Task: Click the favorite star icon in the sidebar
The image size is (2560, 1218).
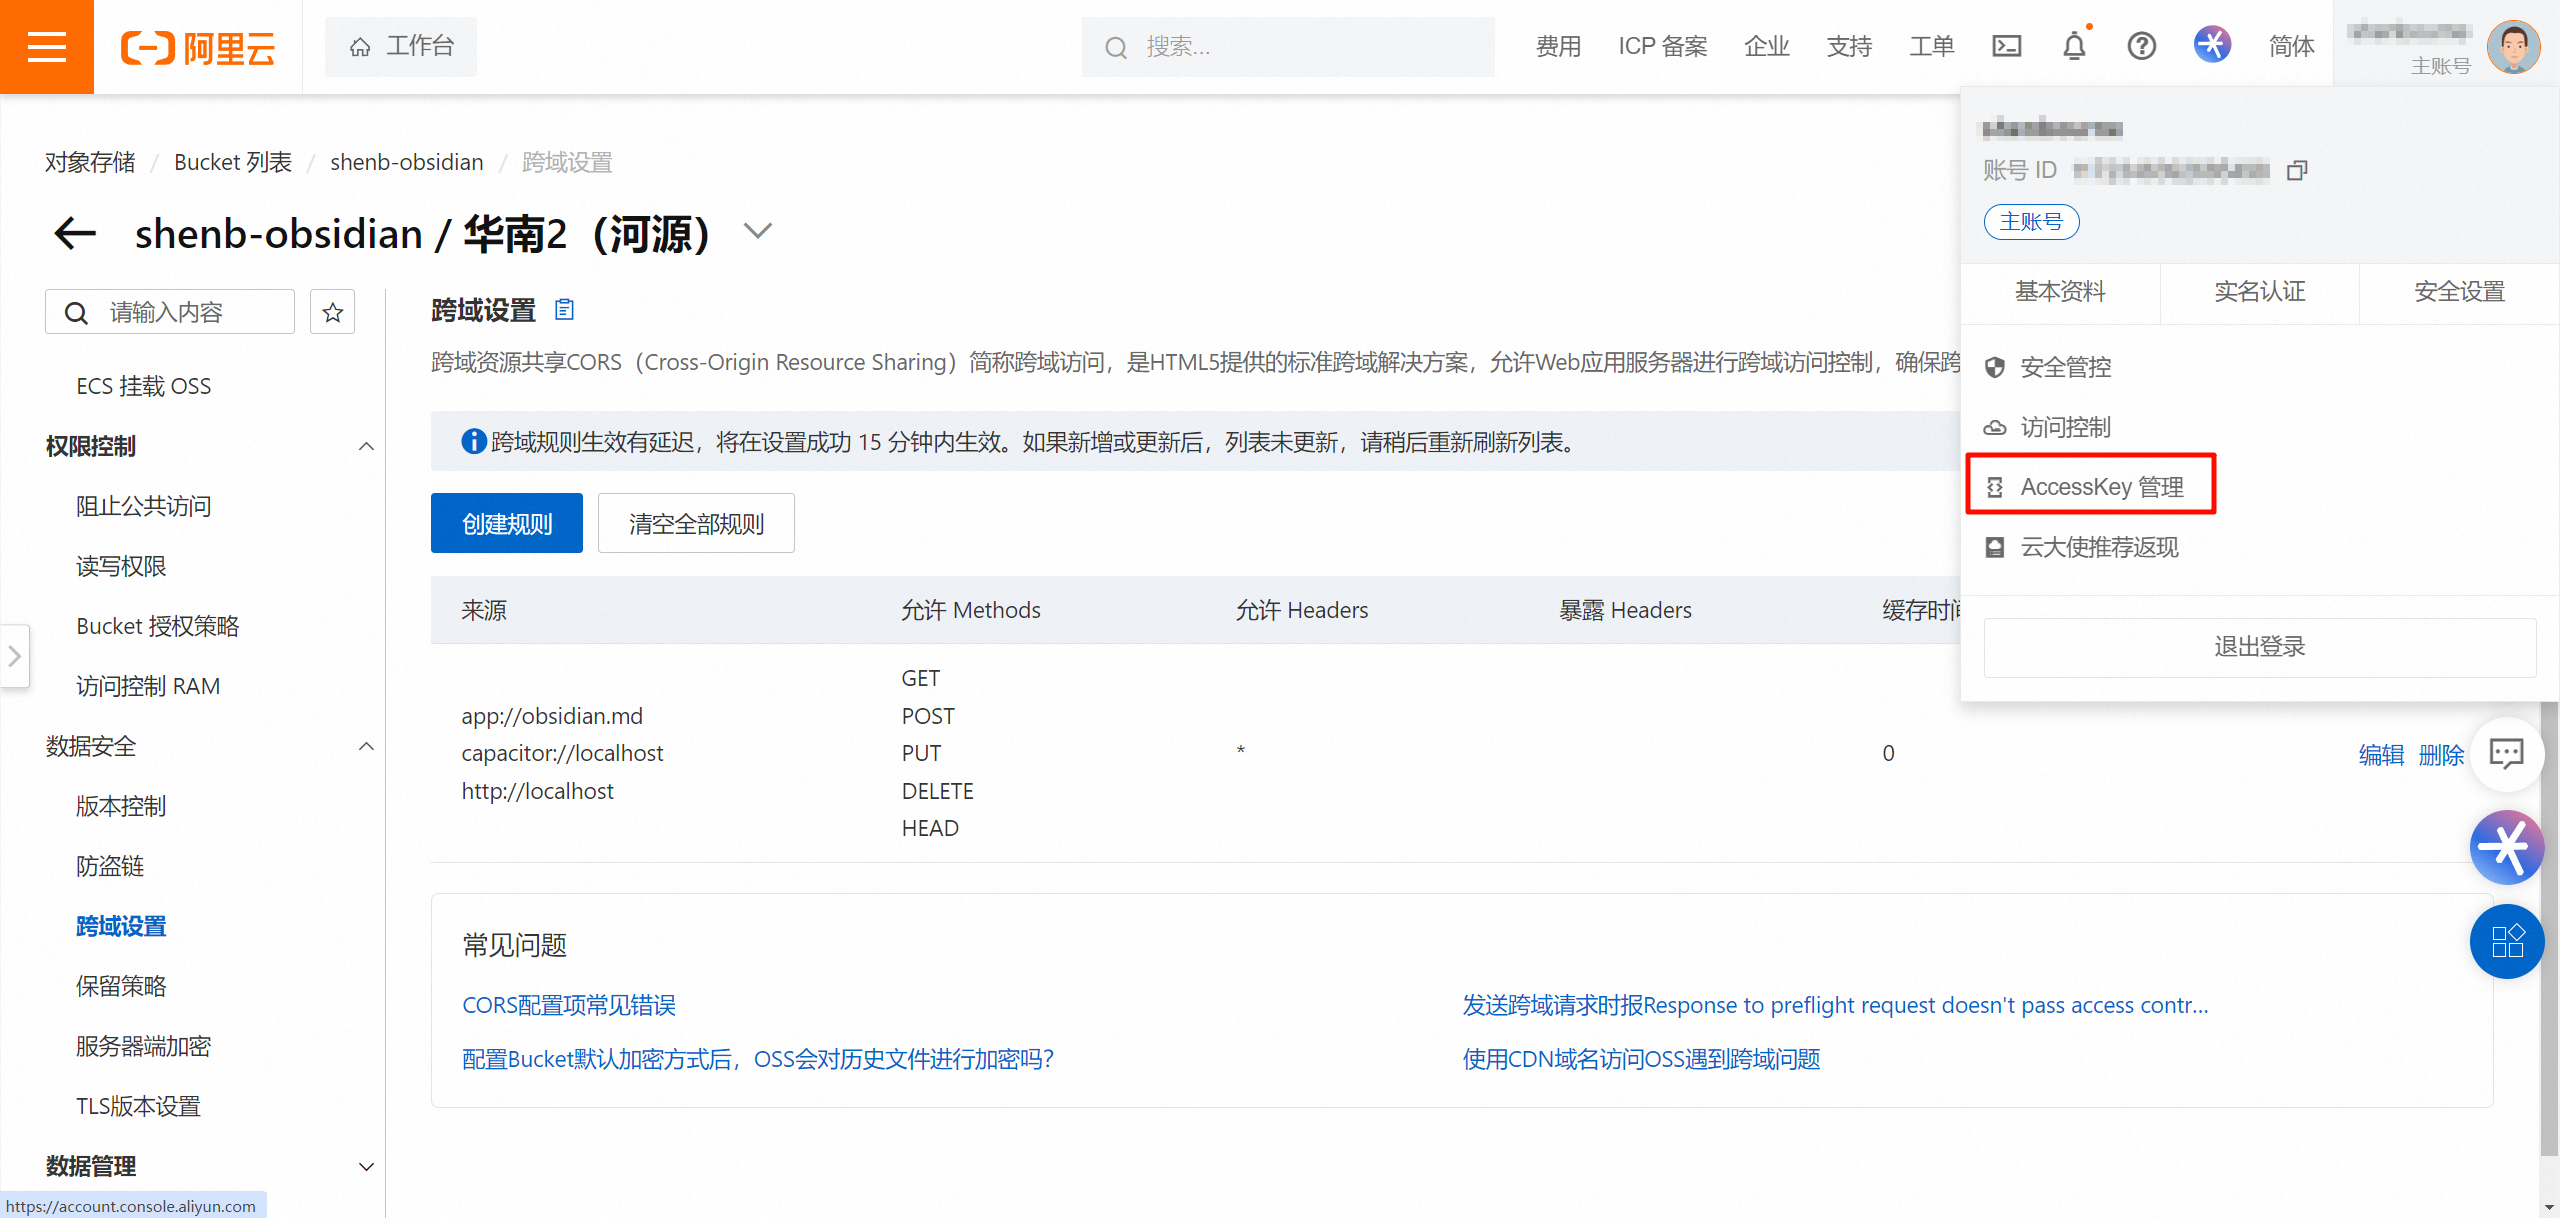Action: click(x=333, y=312)
